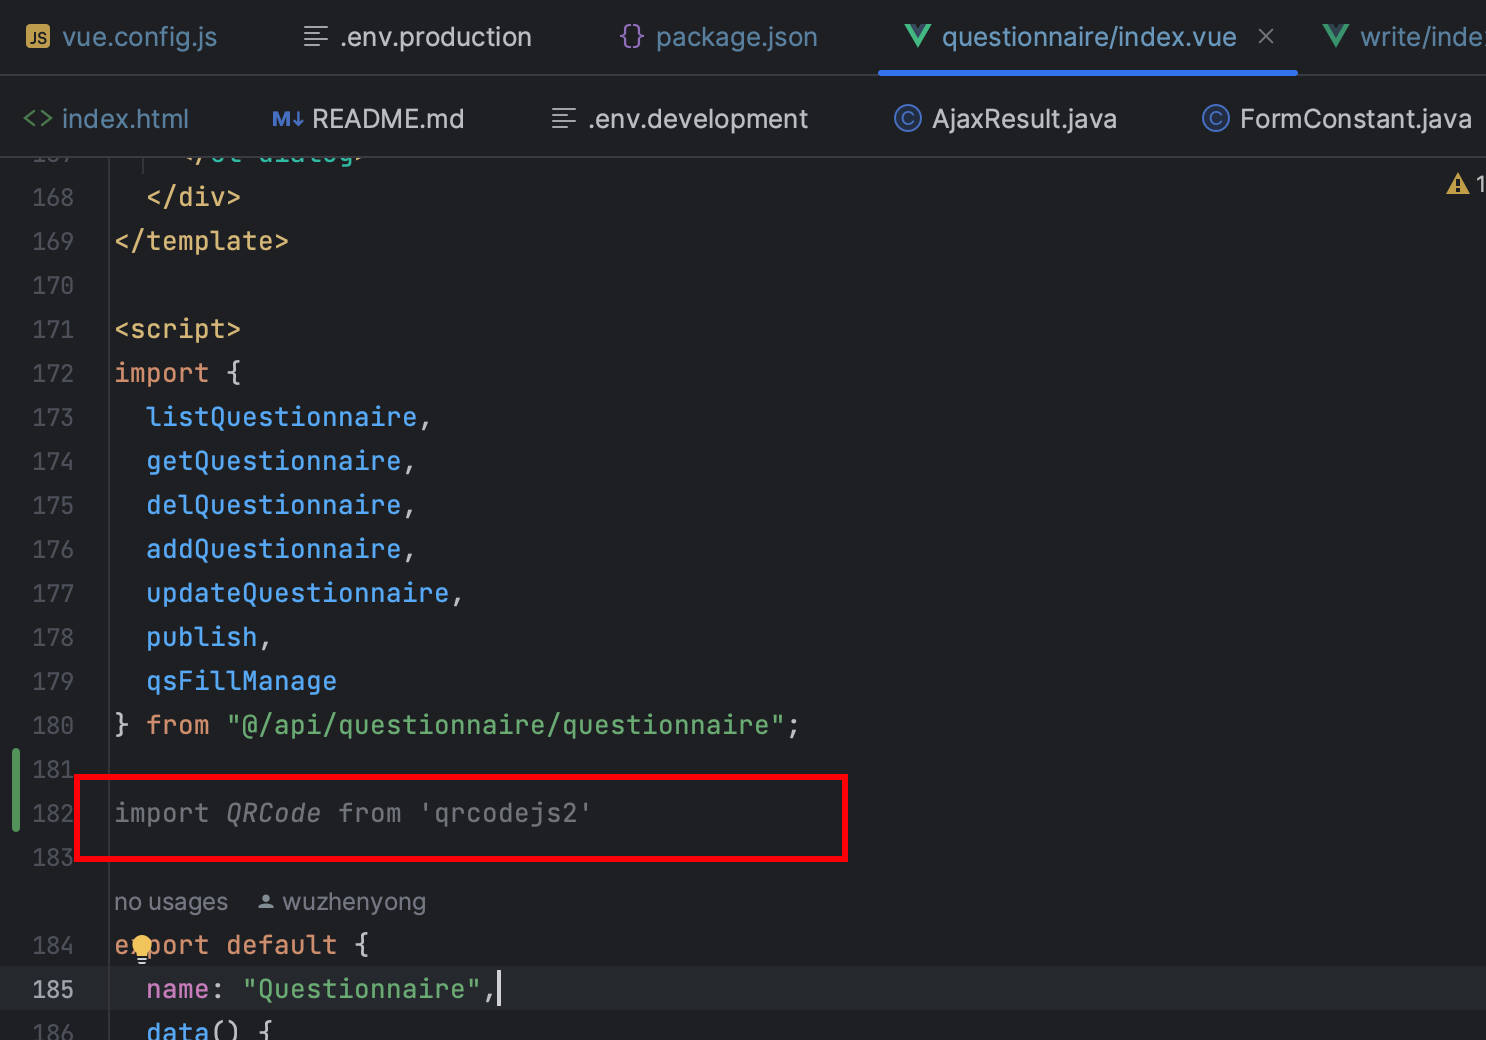The width and height of the screenshot is (1486, 1040).
Task: Click the 'no usages' inlay hint
Action: (x=171, y=902)
